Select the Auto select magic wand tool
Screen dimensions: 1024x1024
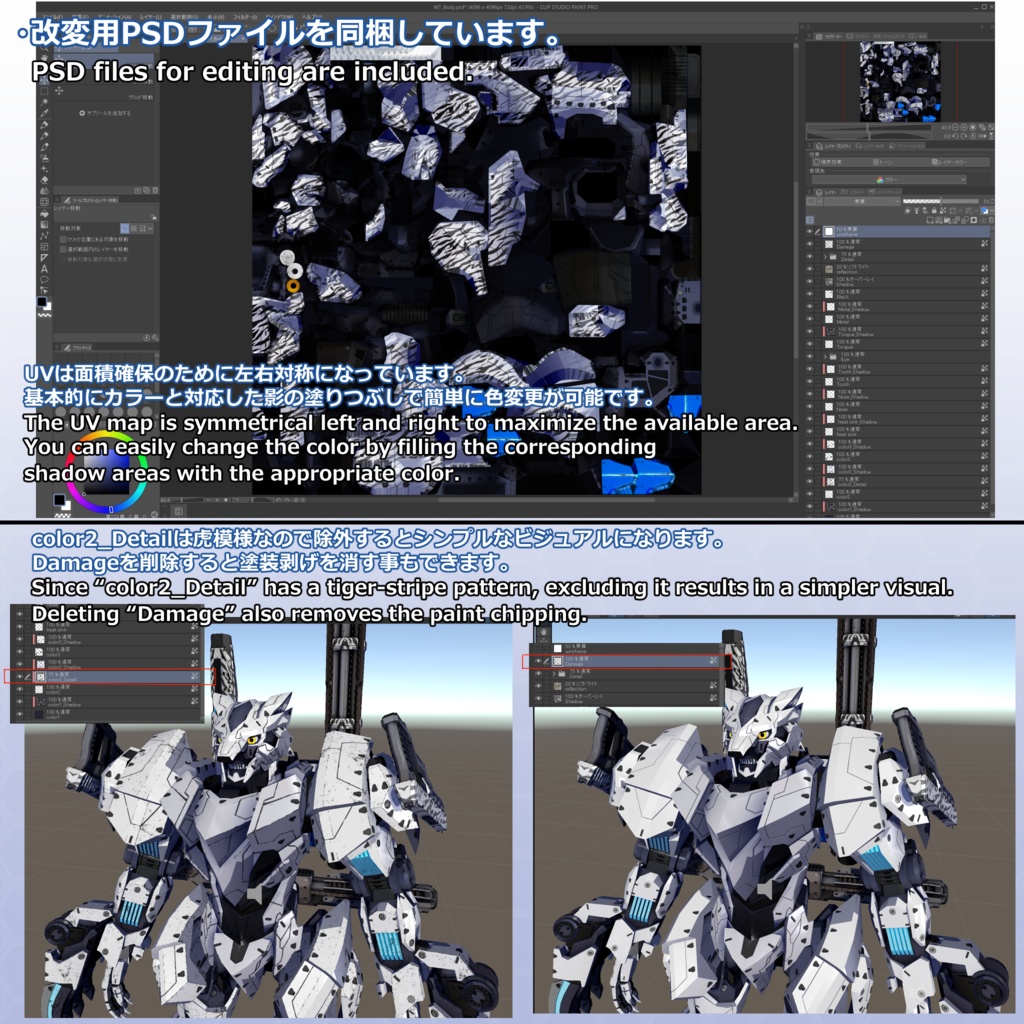[x=44, y=102]
